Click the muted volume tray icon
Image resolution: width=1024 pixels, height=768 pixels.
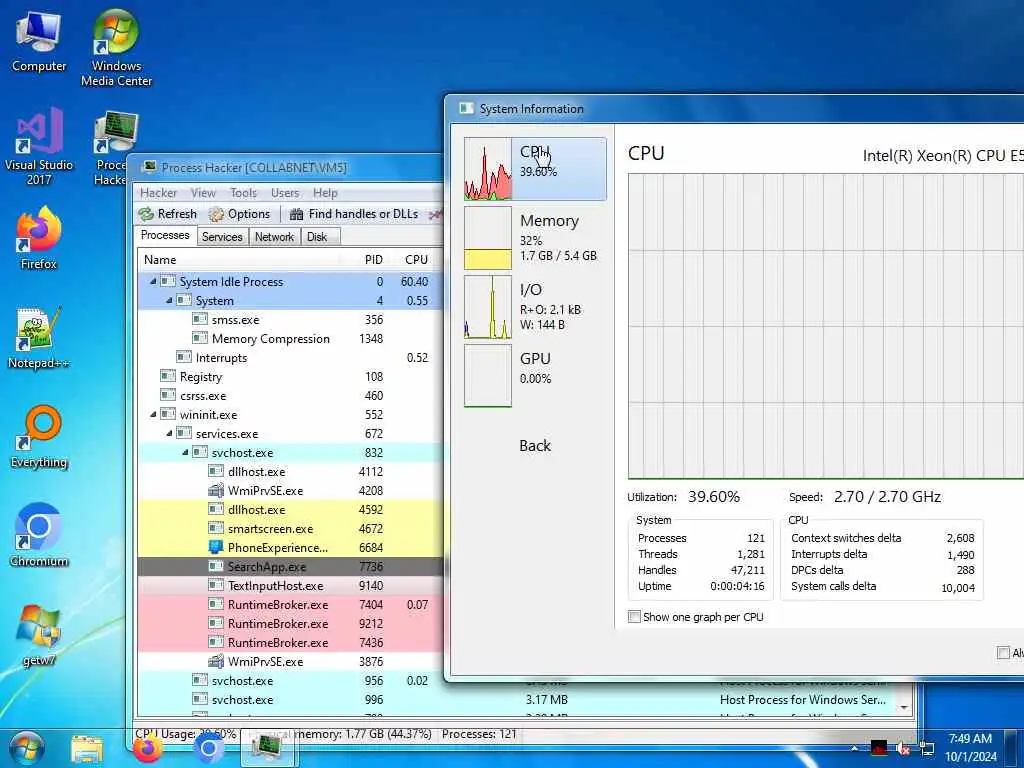click(903, 748)
